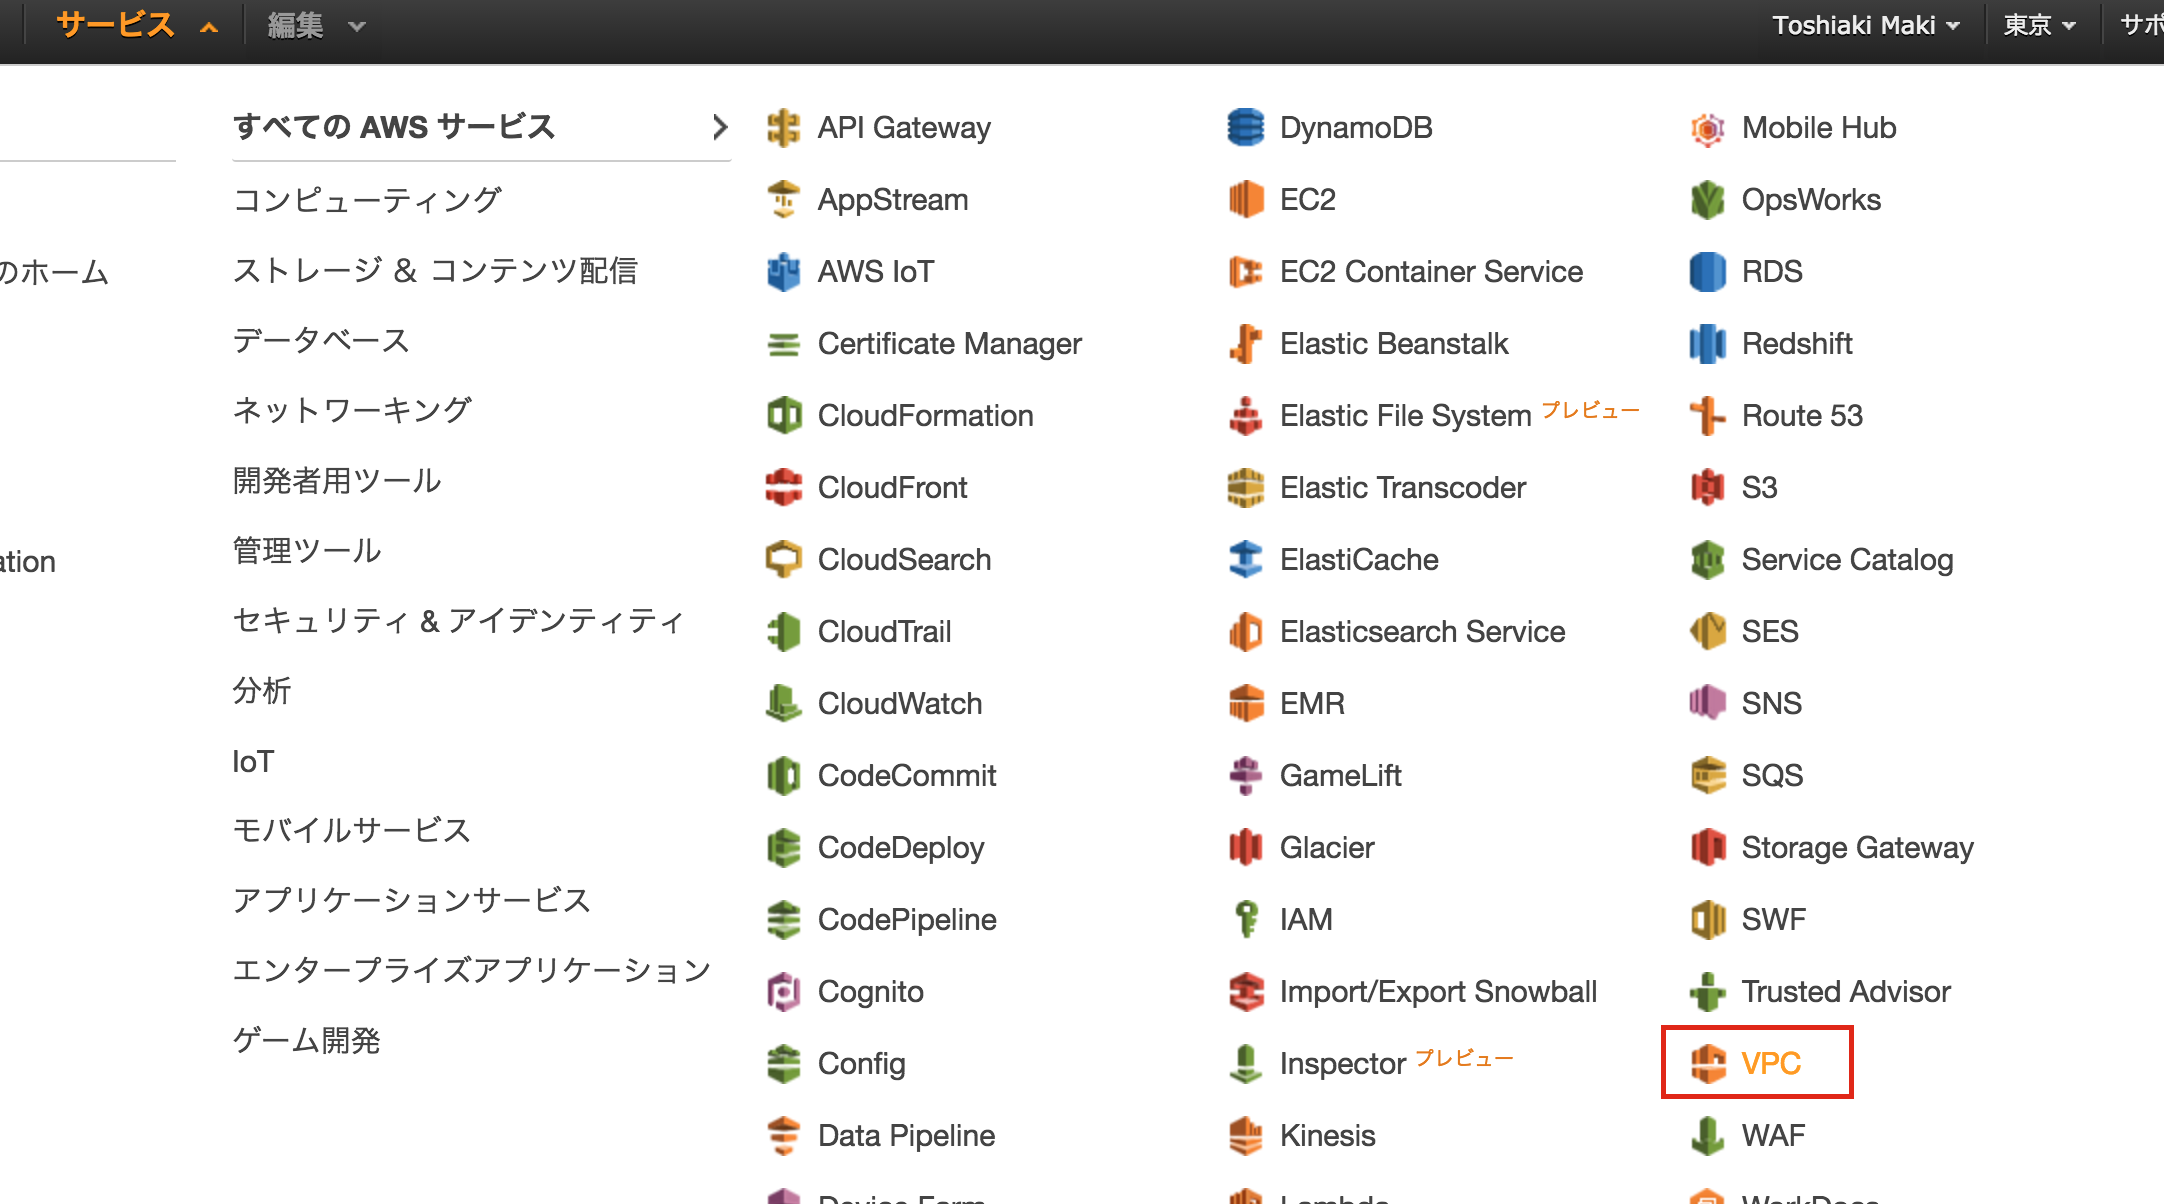This screenshot has width=2164, height=1204.
Task: Click the ElastiCache icon
Action: pos(1245,560)
